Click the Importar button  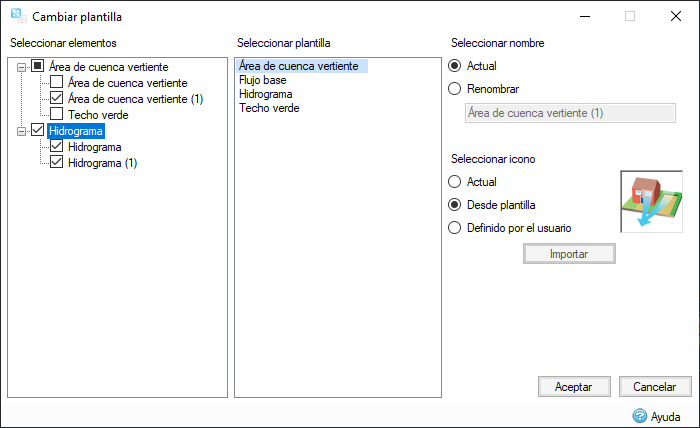569,253
